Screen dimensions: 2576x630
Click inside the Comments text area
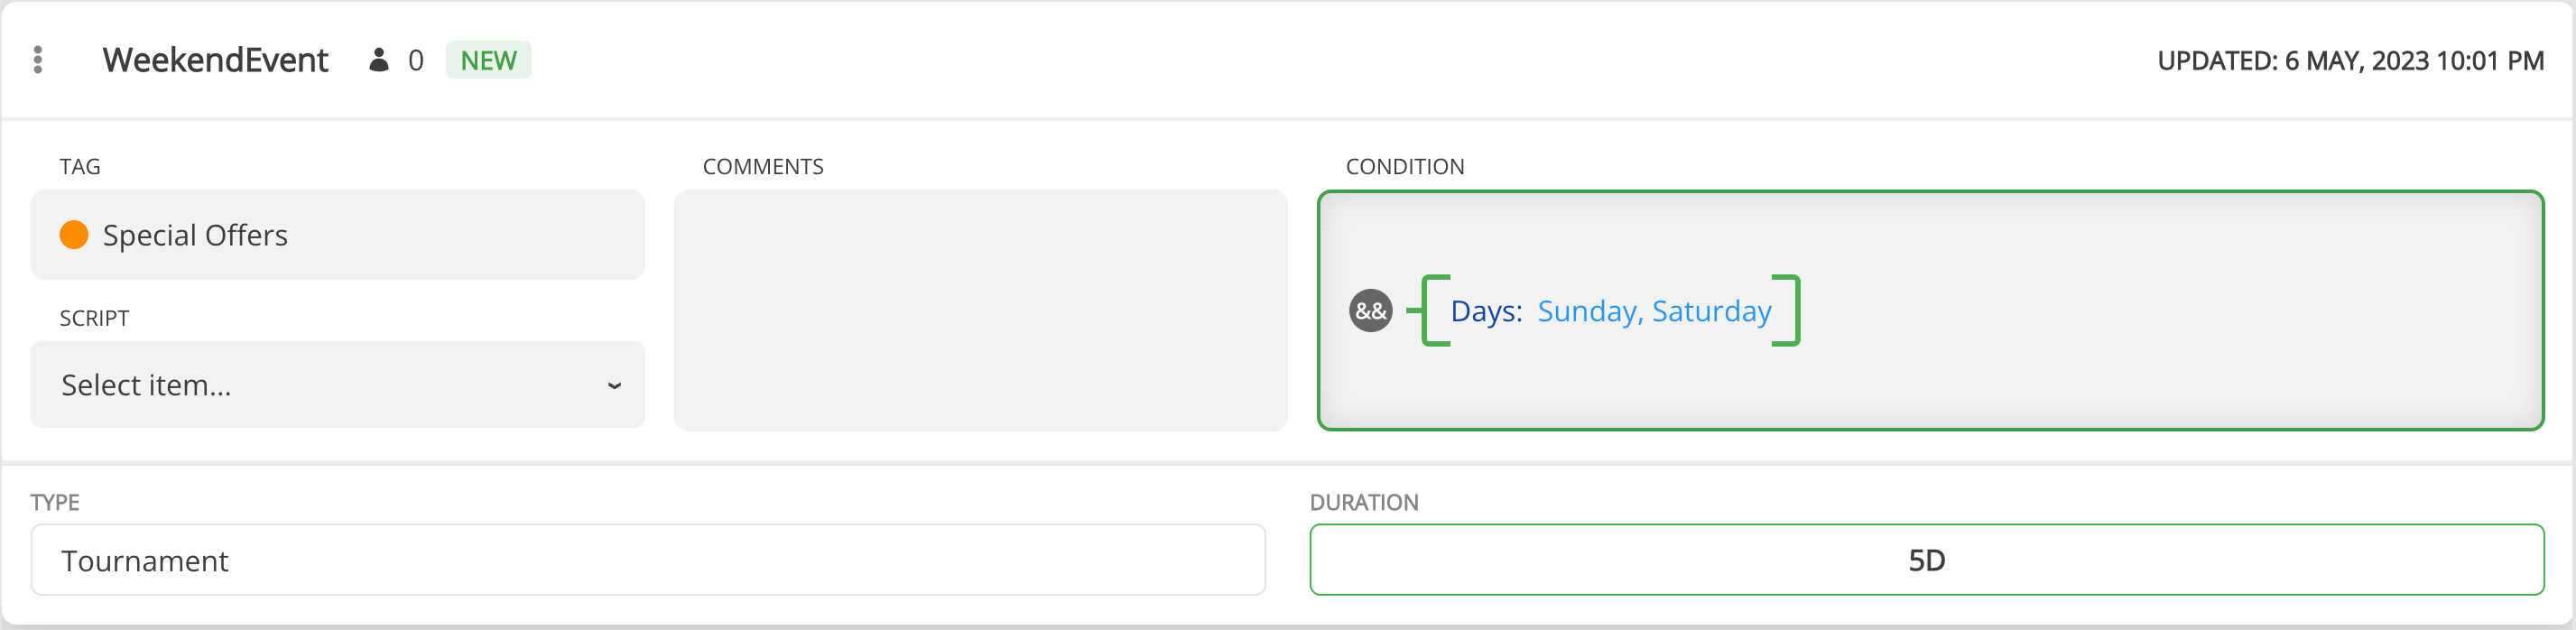[x=980, y=310]
